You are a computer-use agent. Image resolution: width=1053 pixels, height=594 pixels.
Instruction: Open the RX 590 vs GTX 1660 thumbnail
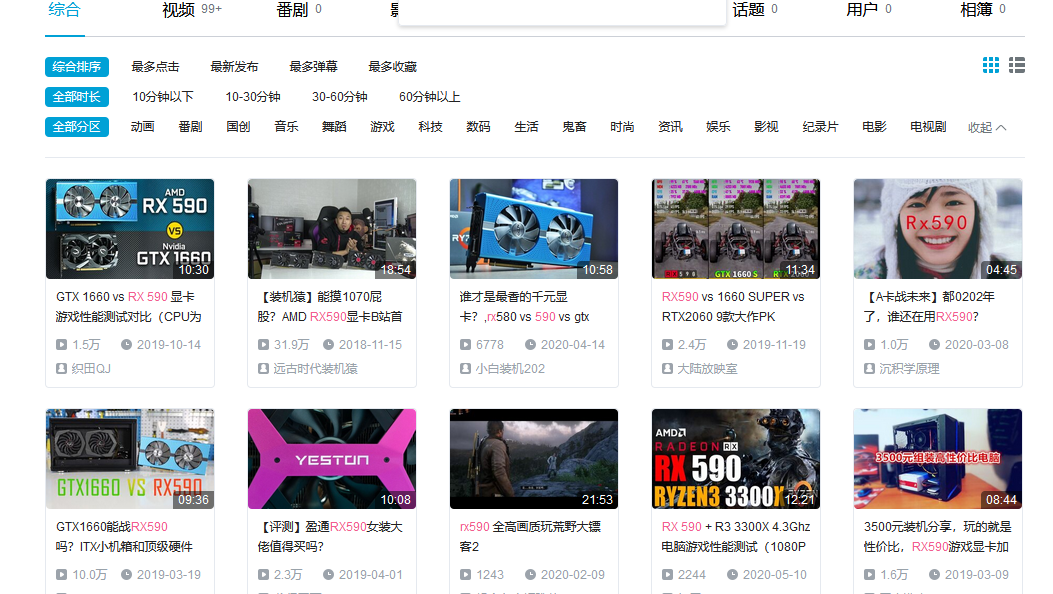130,229
